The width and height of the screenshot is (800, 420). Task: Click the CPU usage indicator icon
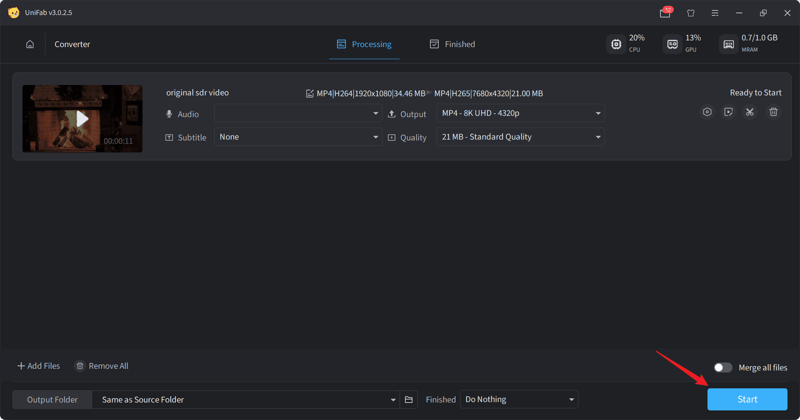pos(616,44)
